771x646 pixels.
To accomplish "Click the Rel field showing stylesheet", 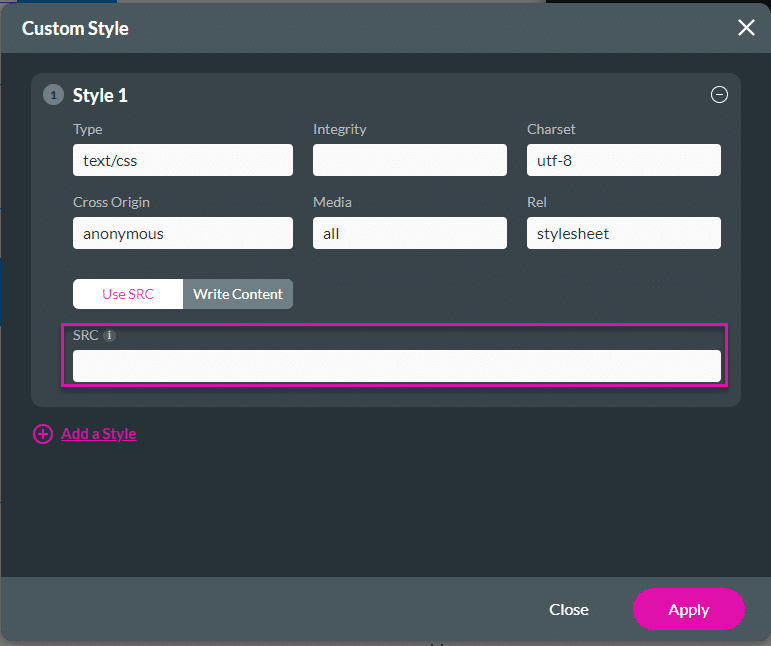I will [x=623, y=233].
